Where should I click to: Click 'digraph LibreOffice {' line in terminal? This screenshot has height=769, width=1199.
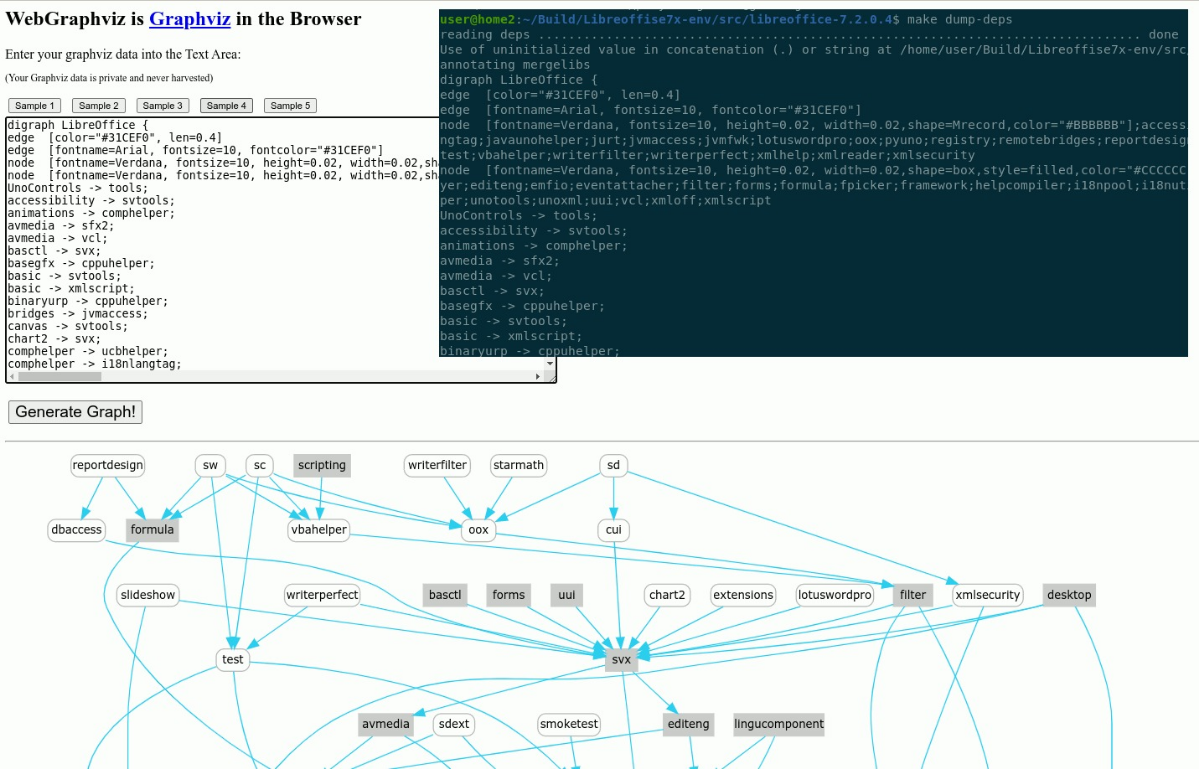[518, 80]
